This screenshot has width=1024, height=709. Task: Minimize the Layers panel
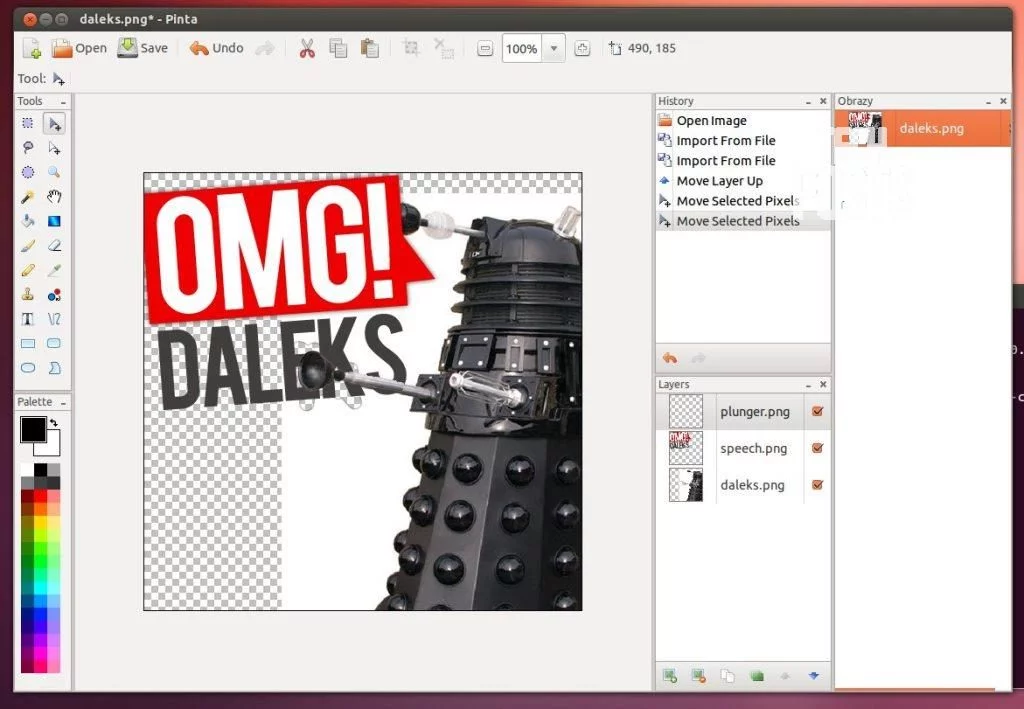point(808,385)
